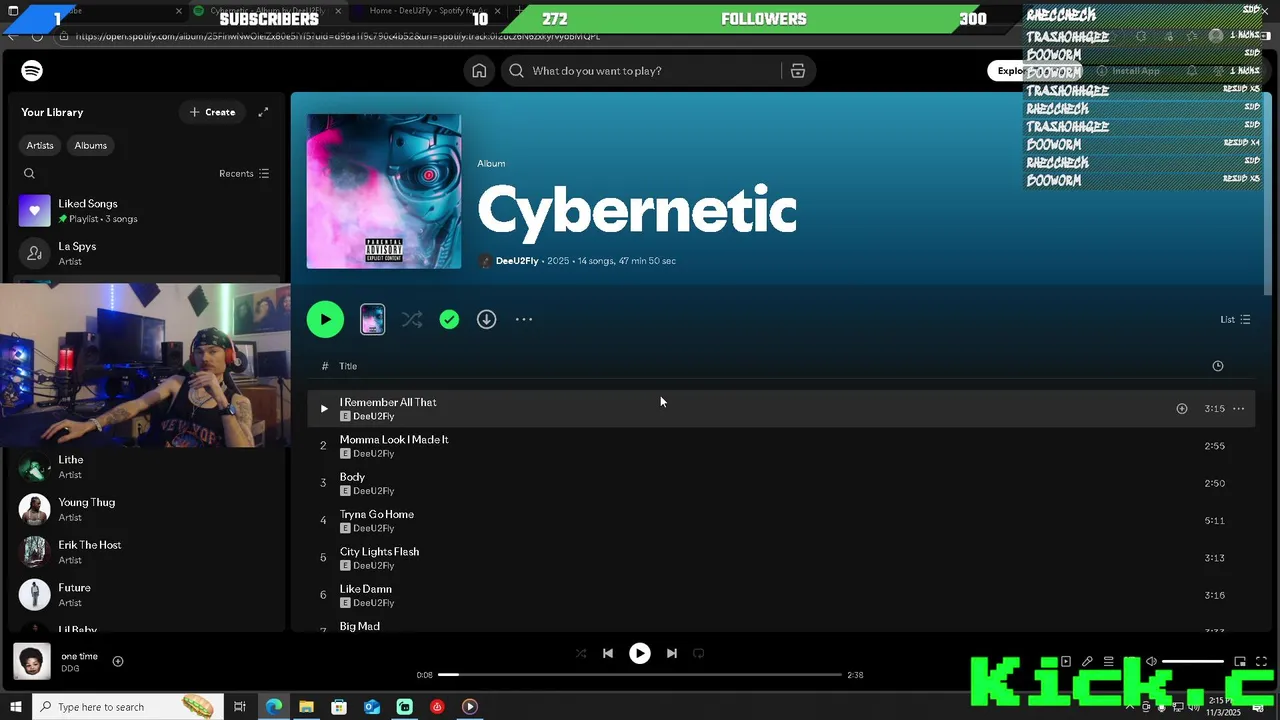
Task: Click the duration clock column header
Action: tap(1218, 366)
